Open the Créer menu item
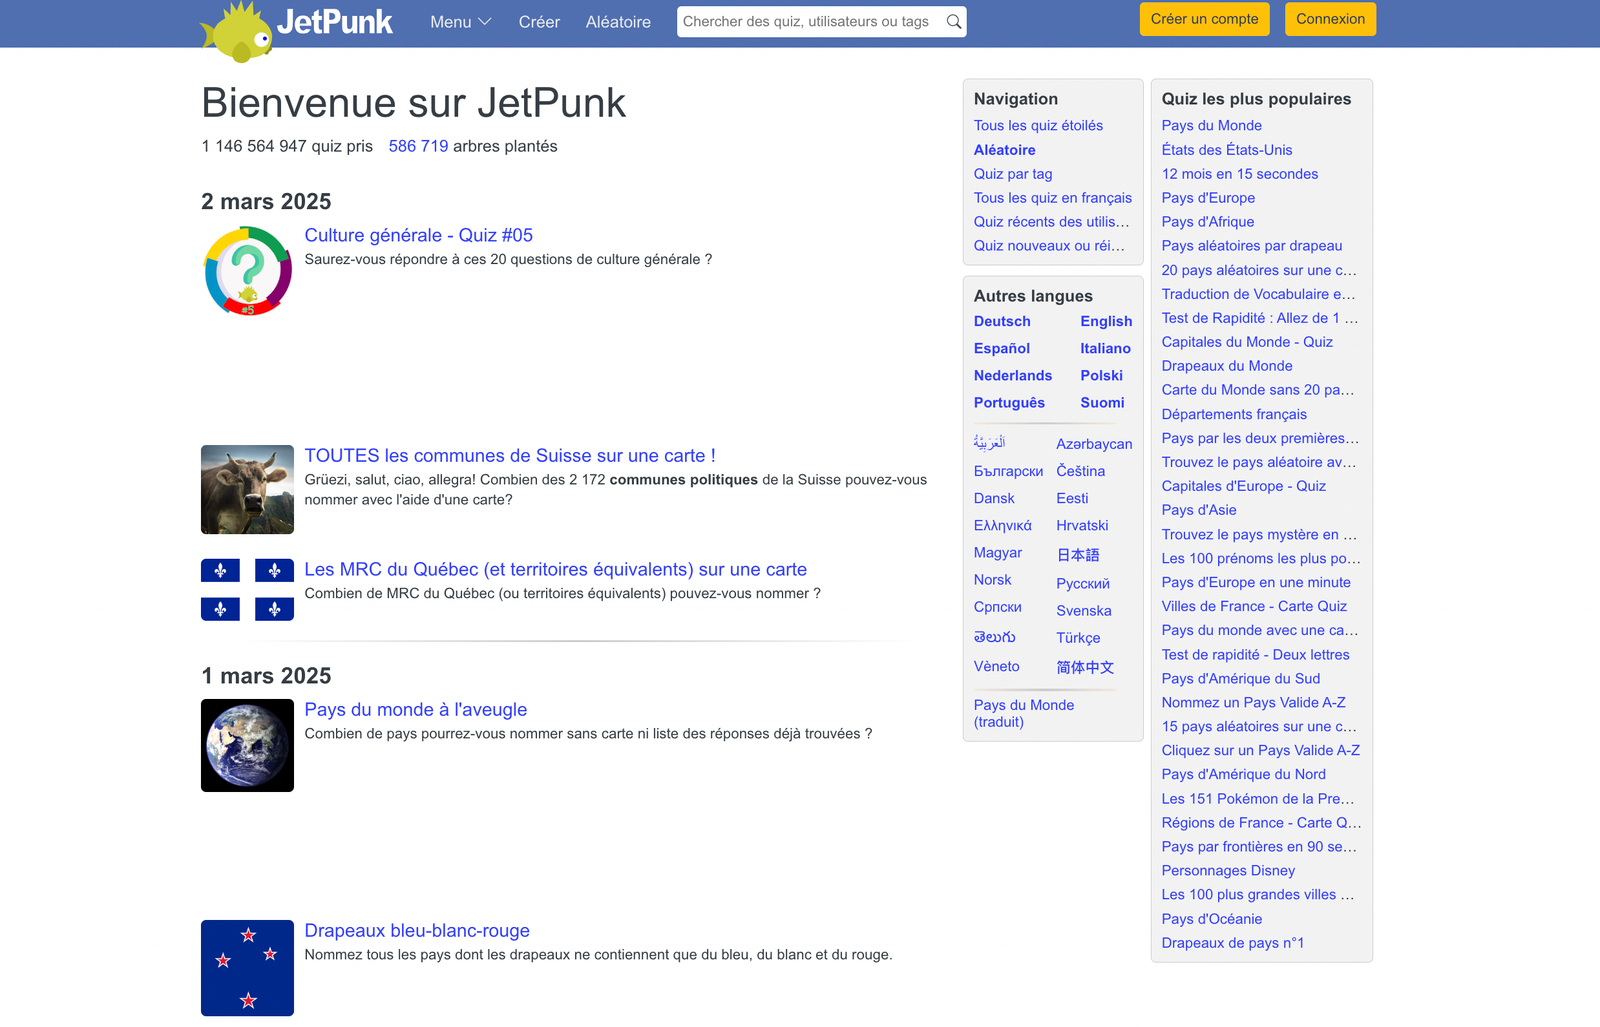1600x1027 pixels. pyautogui.click(x=539, y=22)
